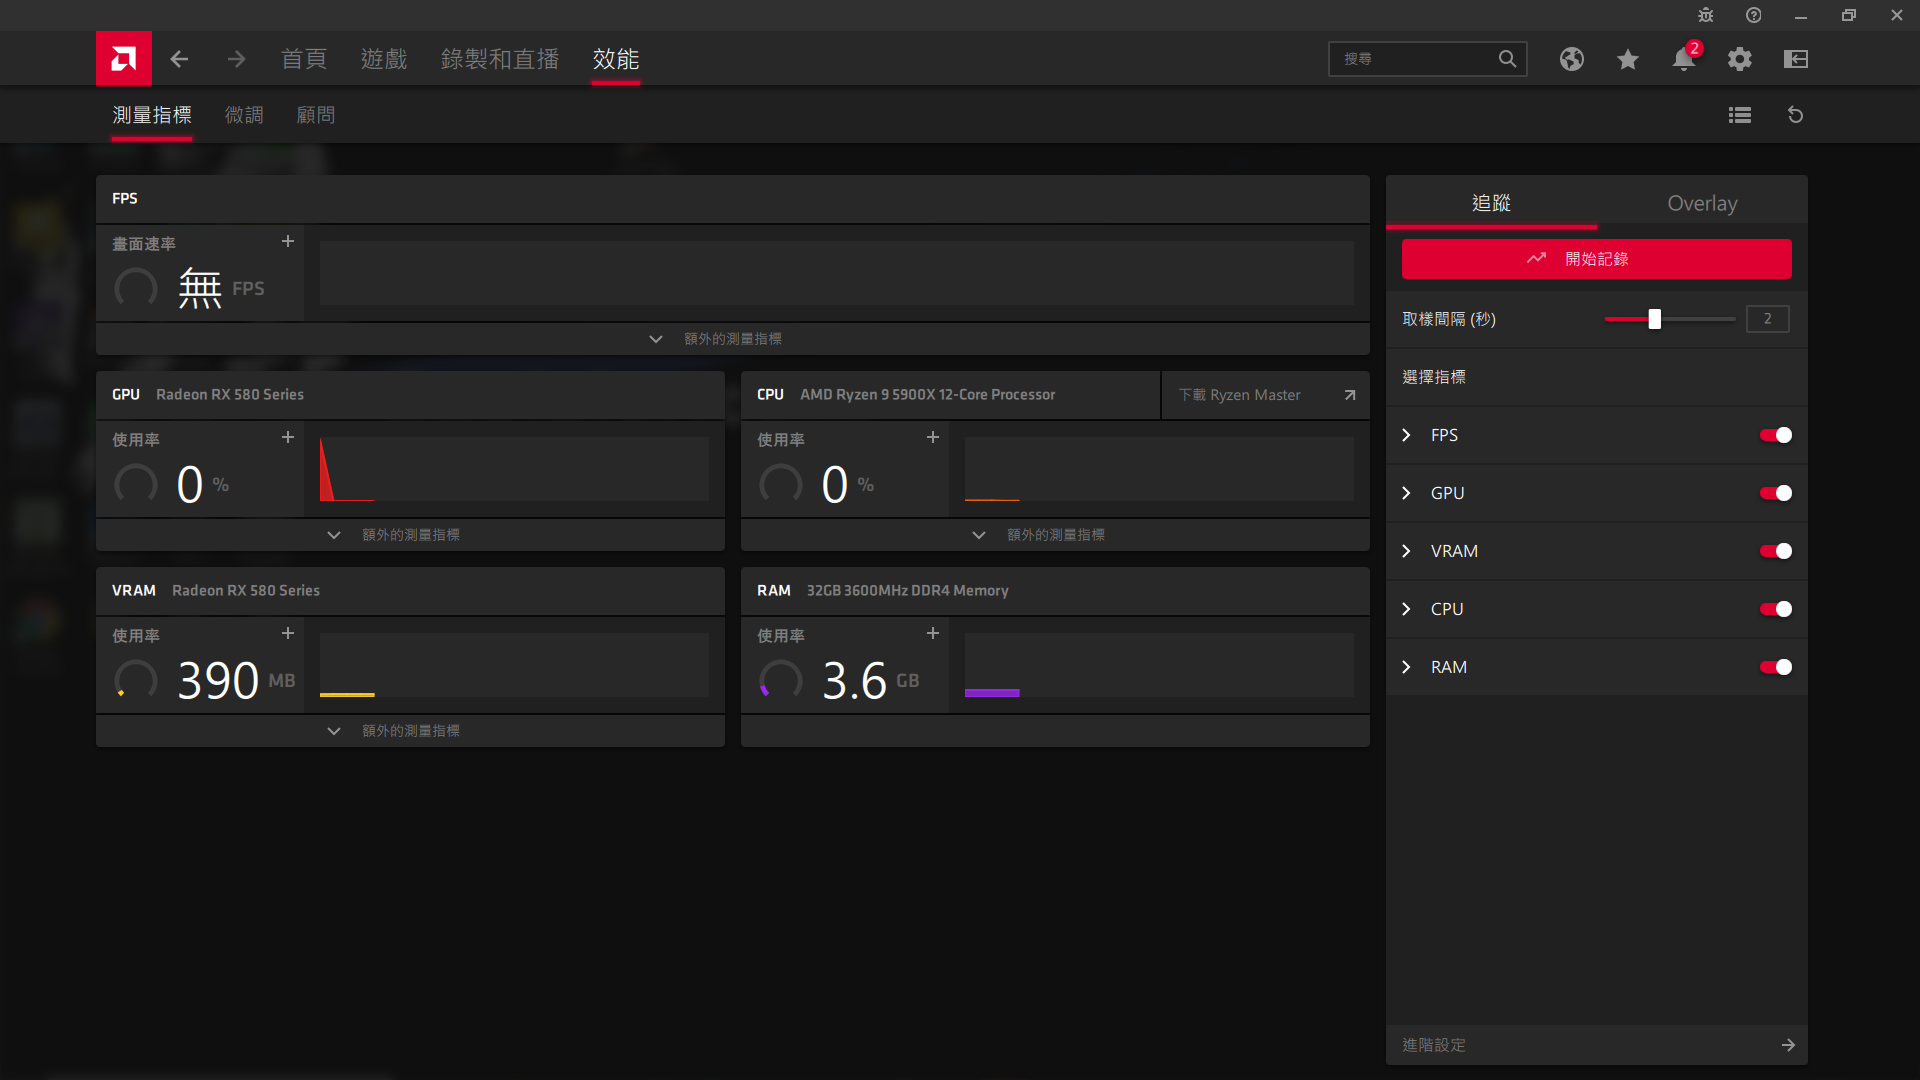Toggle CPU tracking switch

pos(1776,609)
